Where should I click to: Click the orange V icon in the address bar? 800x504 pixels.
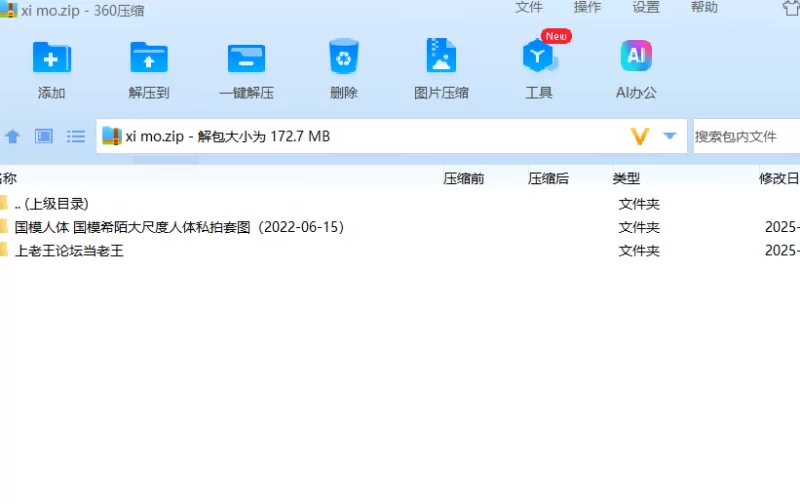coord(640,136)
